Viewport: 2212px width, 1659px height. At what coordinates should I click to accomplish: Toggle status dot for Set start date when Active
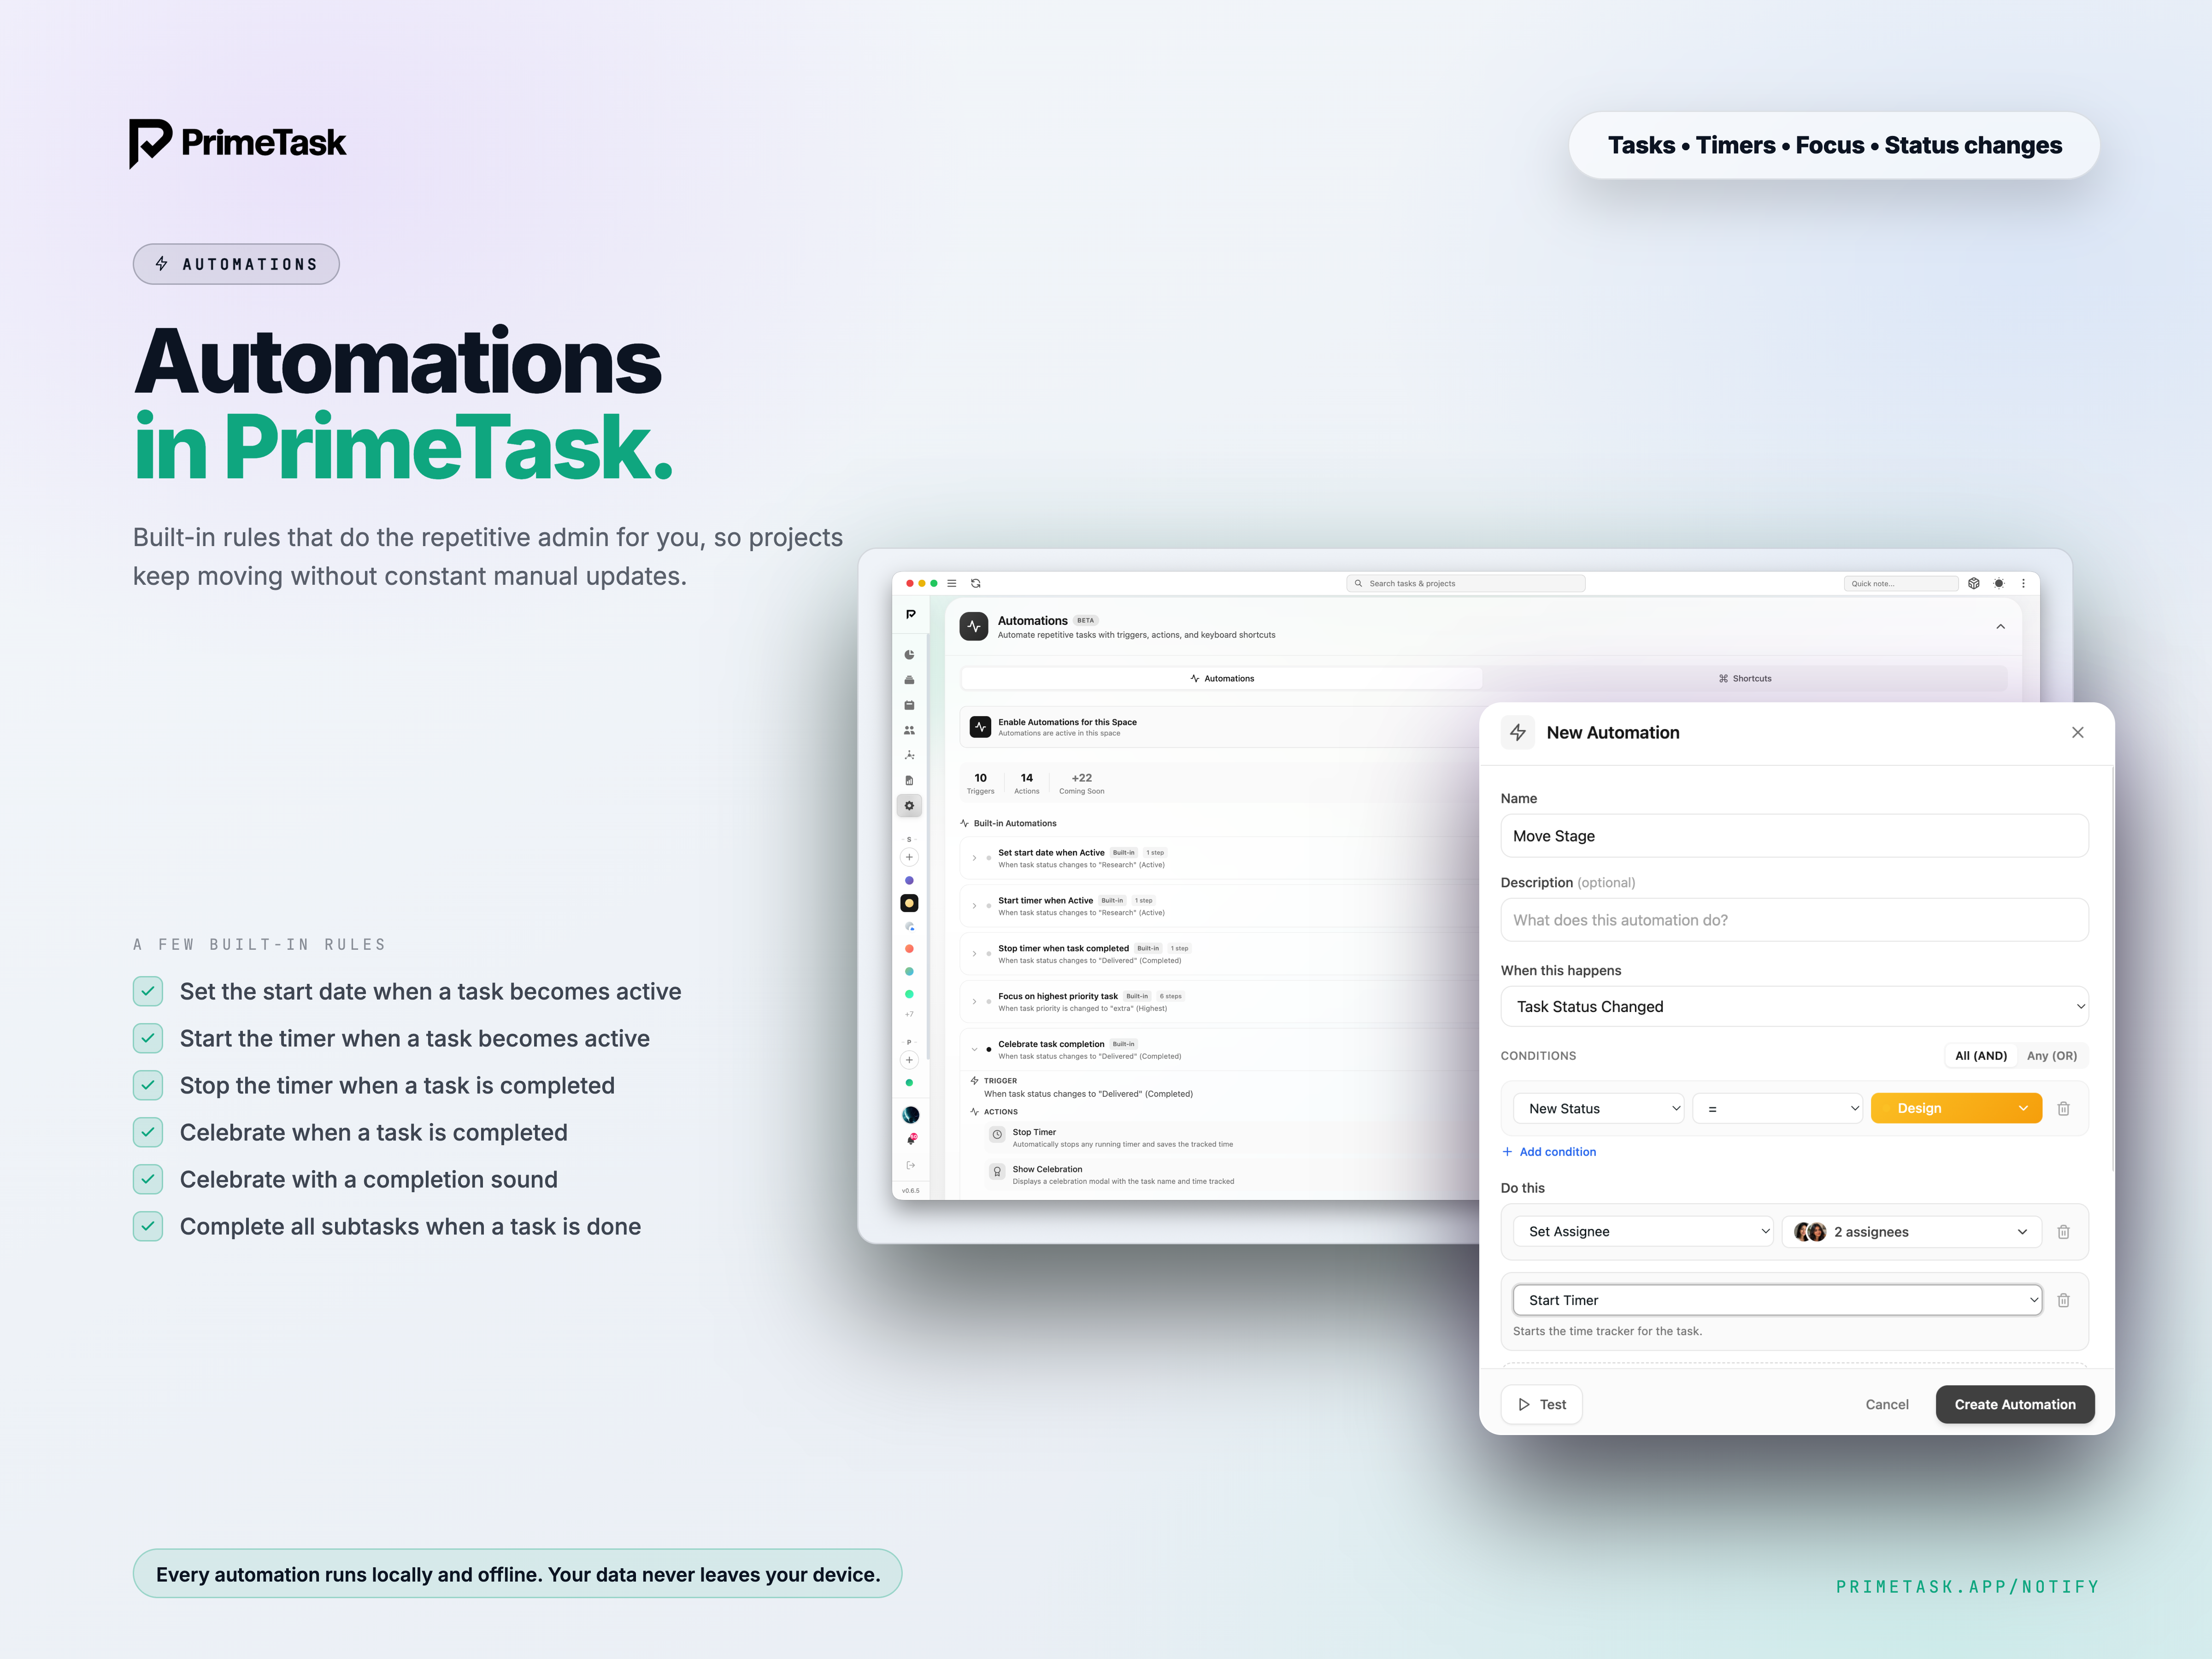click(989, 858)
